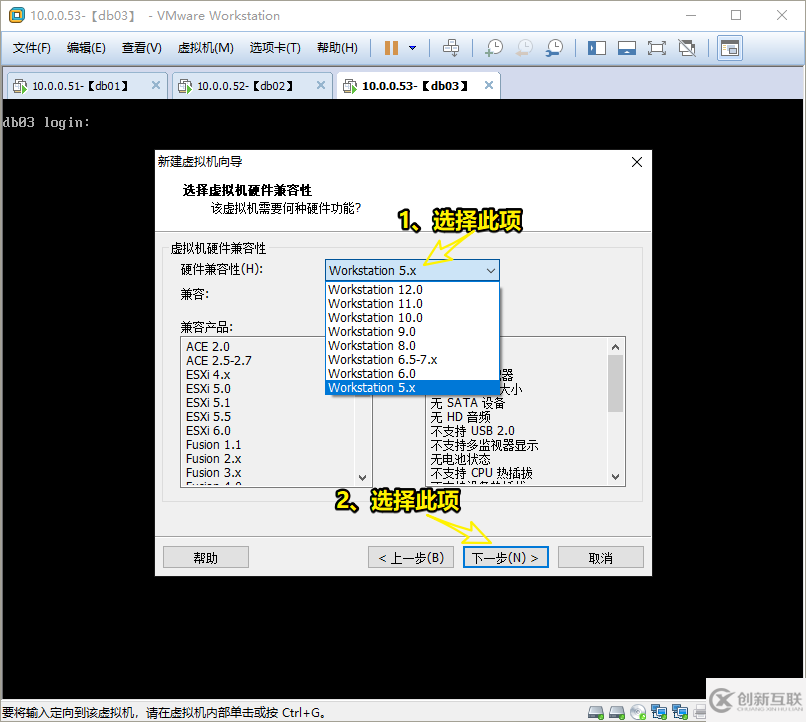Click the 帮助 button in the wizard
This screenshot has width=806, height=722.
point(206,558)
